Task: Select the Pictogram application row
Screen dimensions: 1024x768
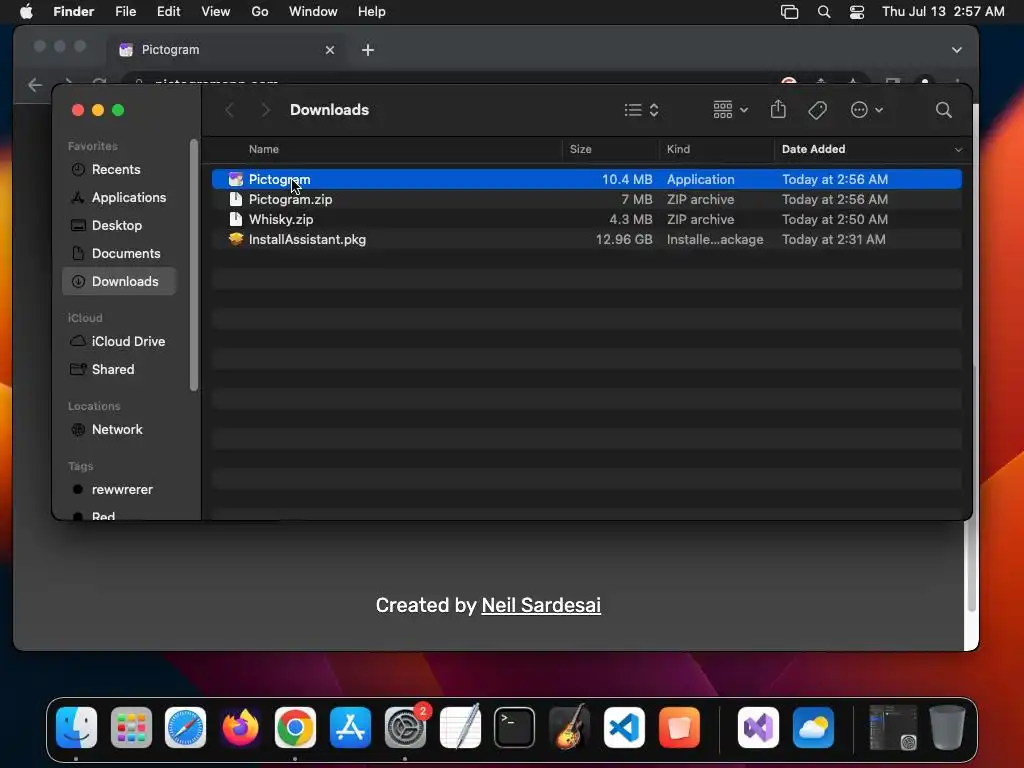Action: coord(586,179)
